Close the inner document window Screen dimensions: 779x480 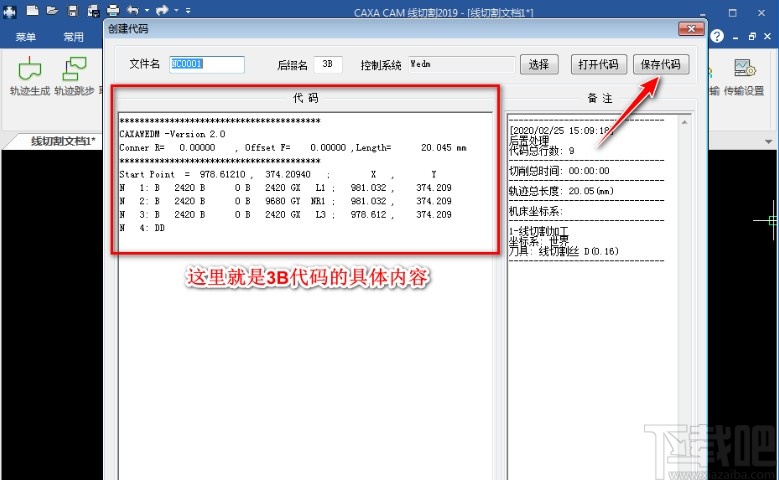768,36
